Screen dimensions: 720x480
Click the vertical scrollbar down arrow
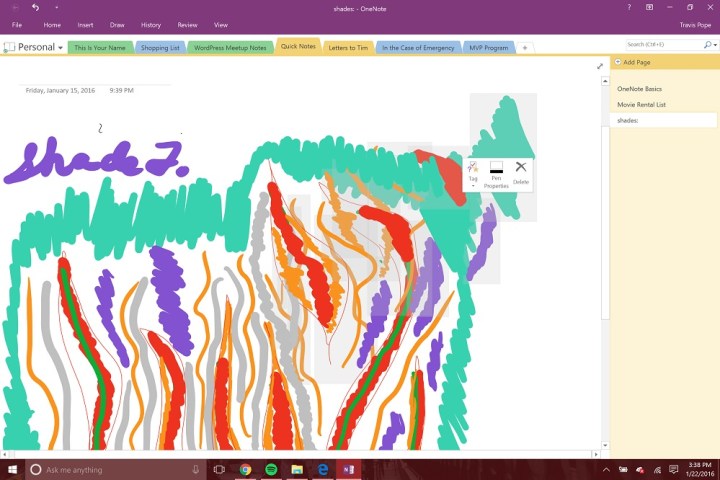coord(605,445)
